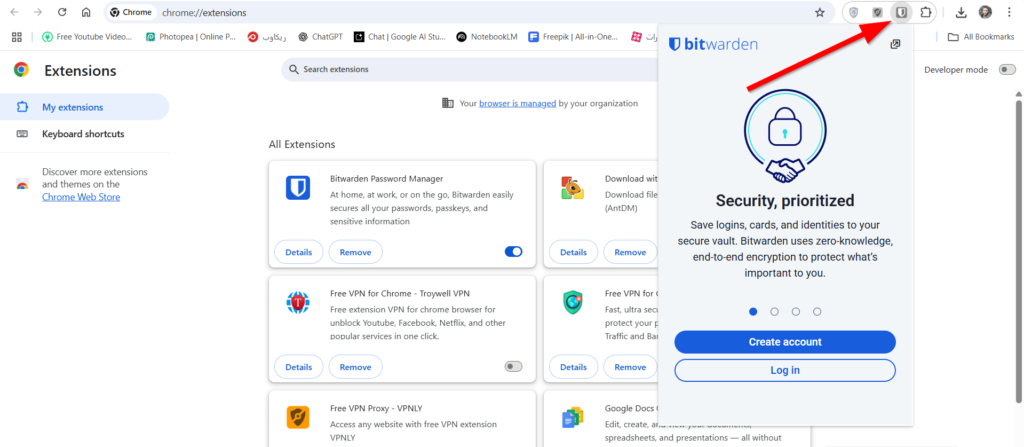The image size is (1024, 447).
Task: Click the Bitwarden Password Manager card icon
Action: (x=298, y=188)
